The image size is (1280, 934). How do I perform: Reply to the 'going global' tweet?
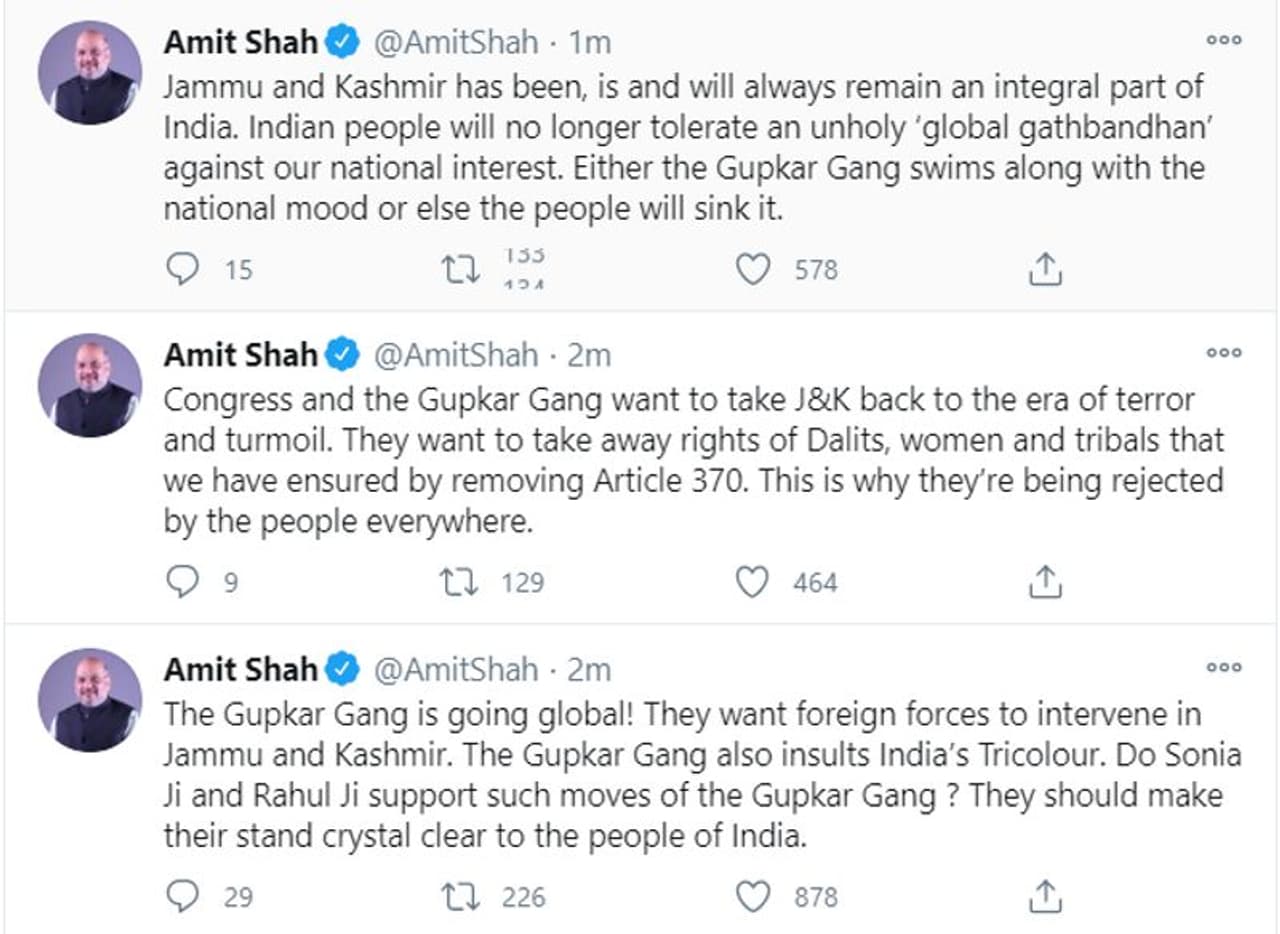pyautogui.click(x=181, y=896)
